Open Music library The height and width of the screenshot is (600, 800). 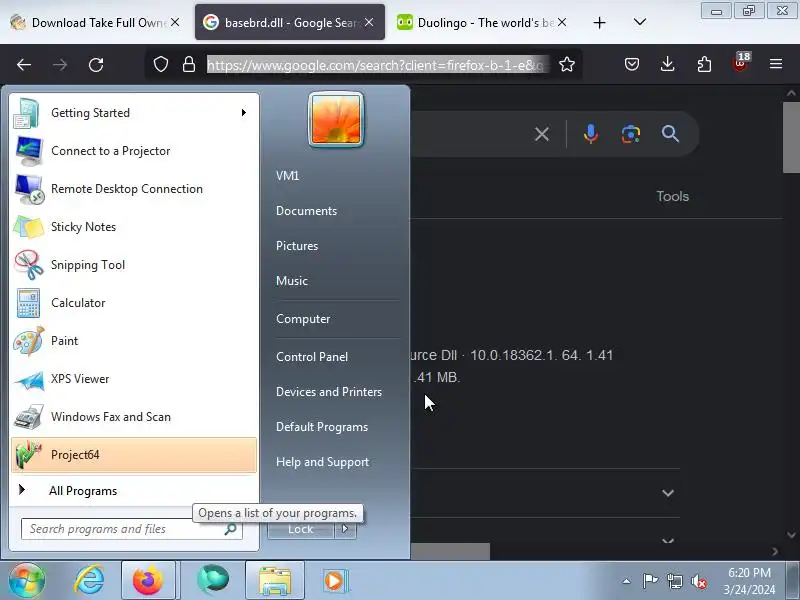click(292, 281)
